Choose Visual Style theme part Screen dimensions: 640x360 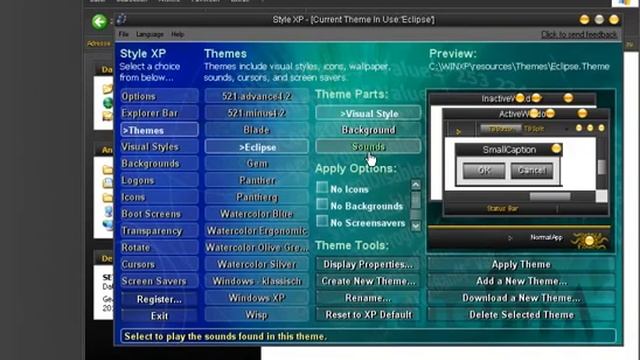coord(368,113)
